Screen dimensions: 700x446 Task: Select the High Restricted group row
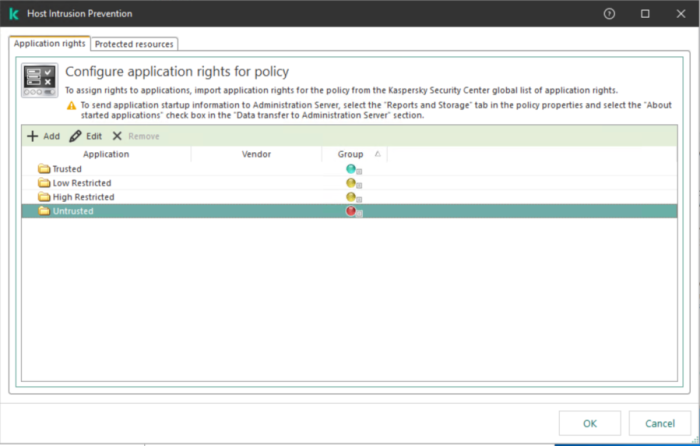click(349, 197)
